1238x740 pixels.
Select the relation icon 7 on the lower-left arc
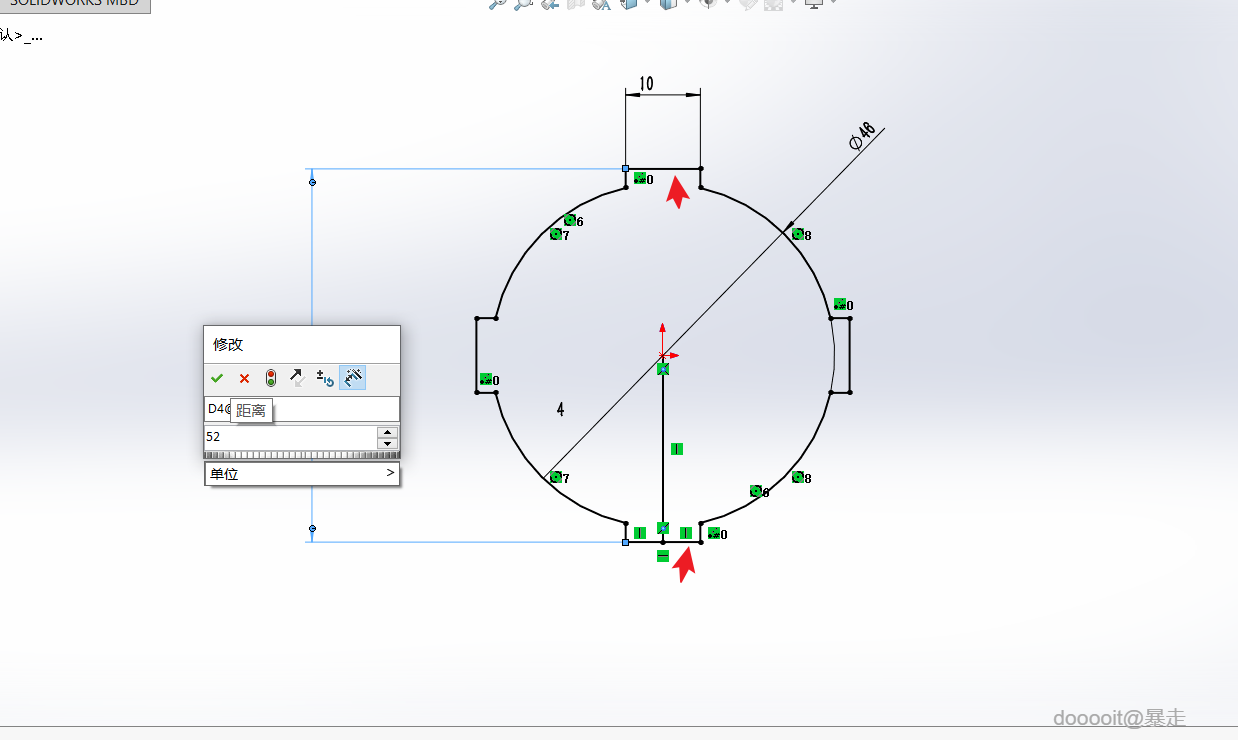pos(559,478)
